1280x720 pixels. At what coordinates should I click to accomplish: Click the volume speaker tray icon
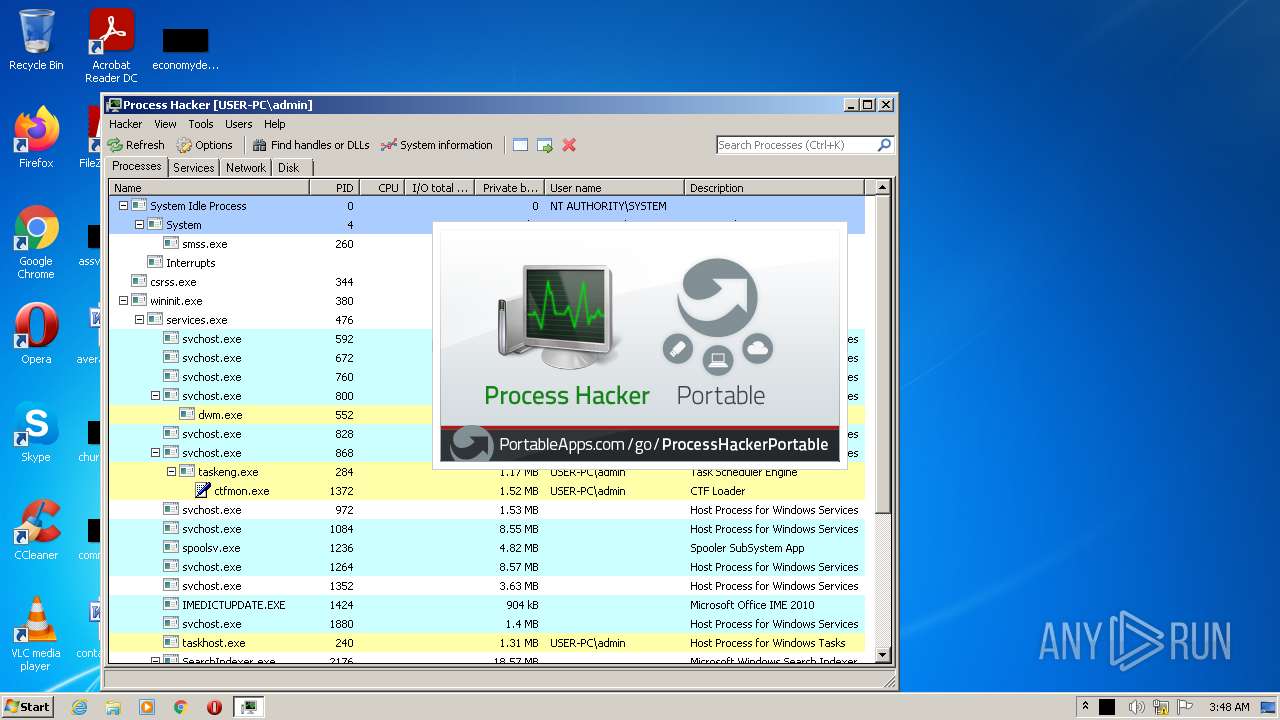click(x=1137, y=707)
